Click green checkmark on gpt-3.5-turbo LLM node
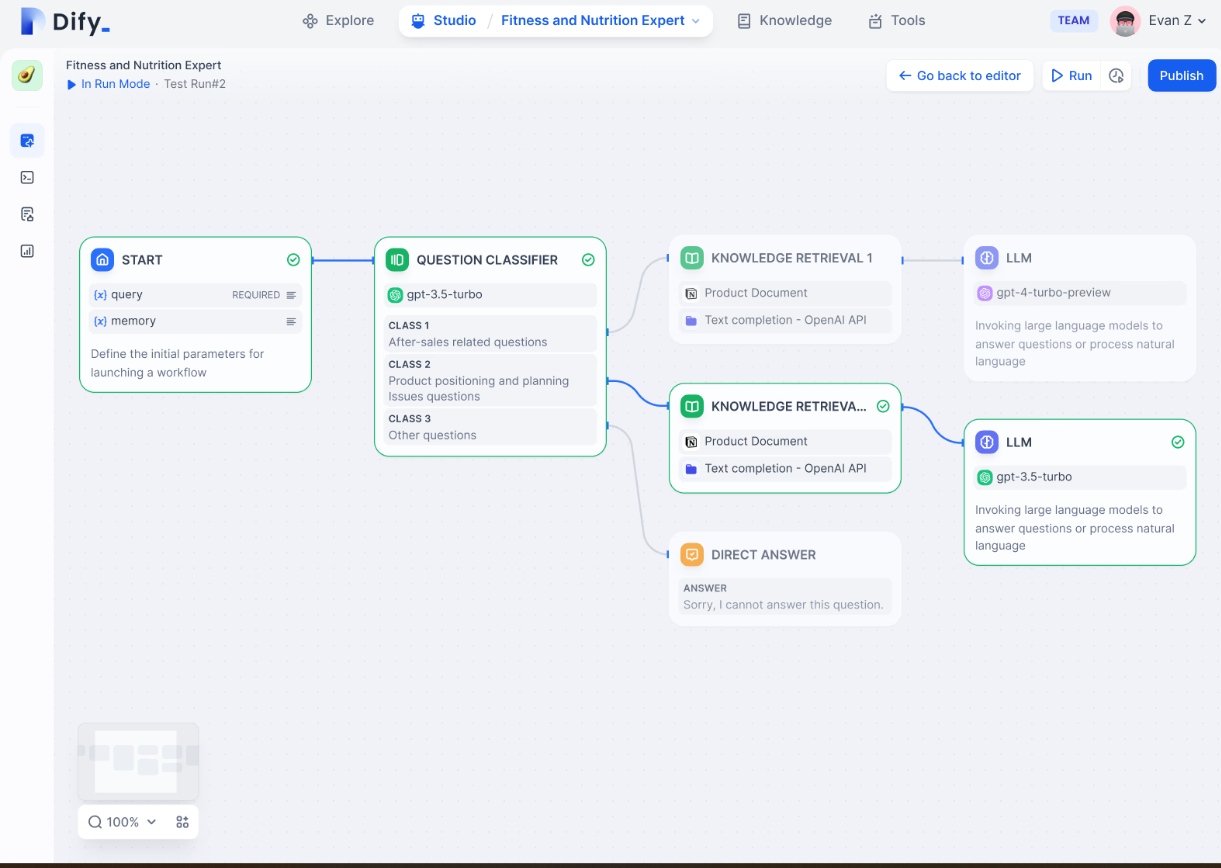The height and width of the screenshot is (868, 1221). (x=1177, y=442)
